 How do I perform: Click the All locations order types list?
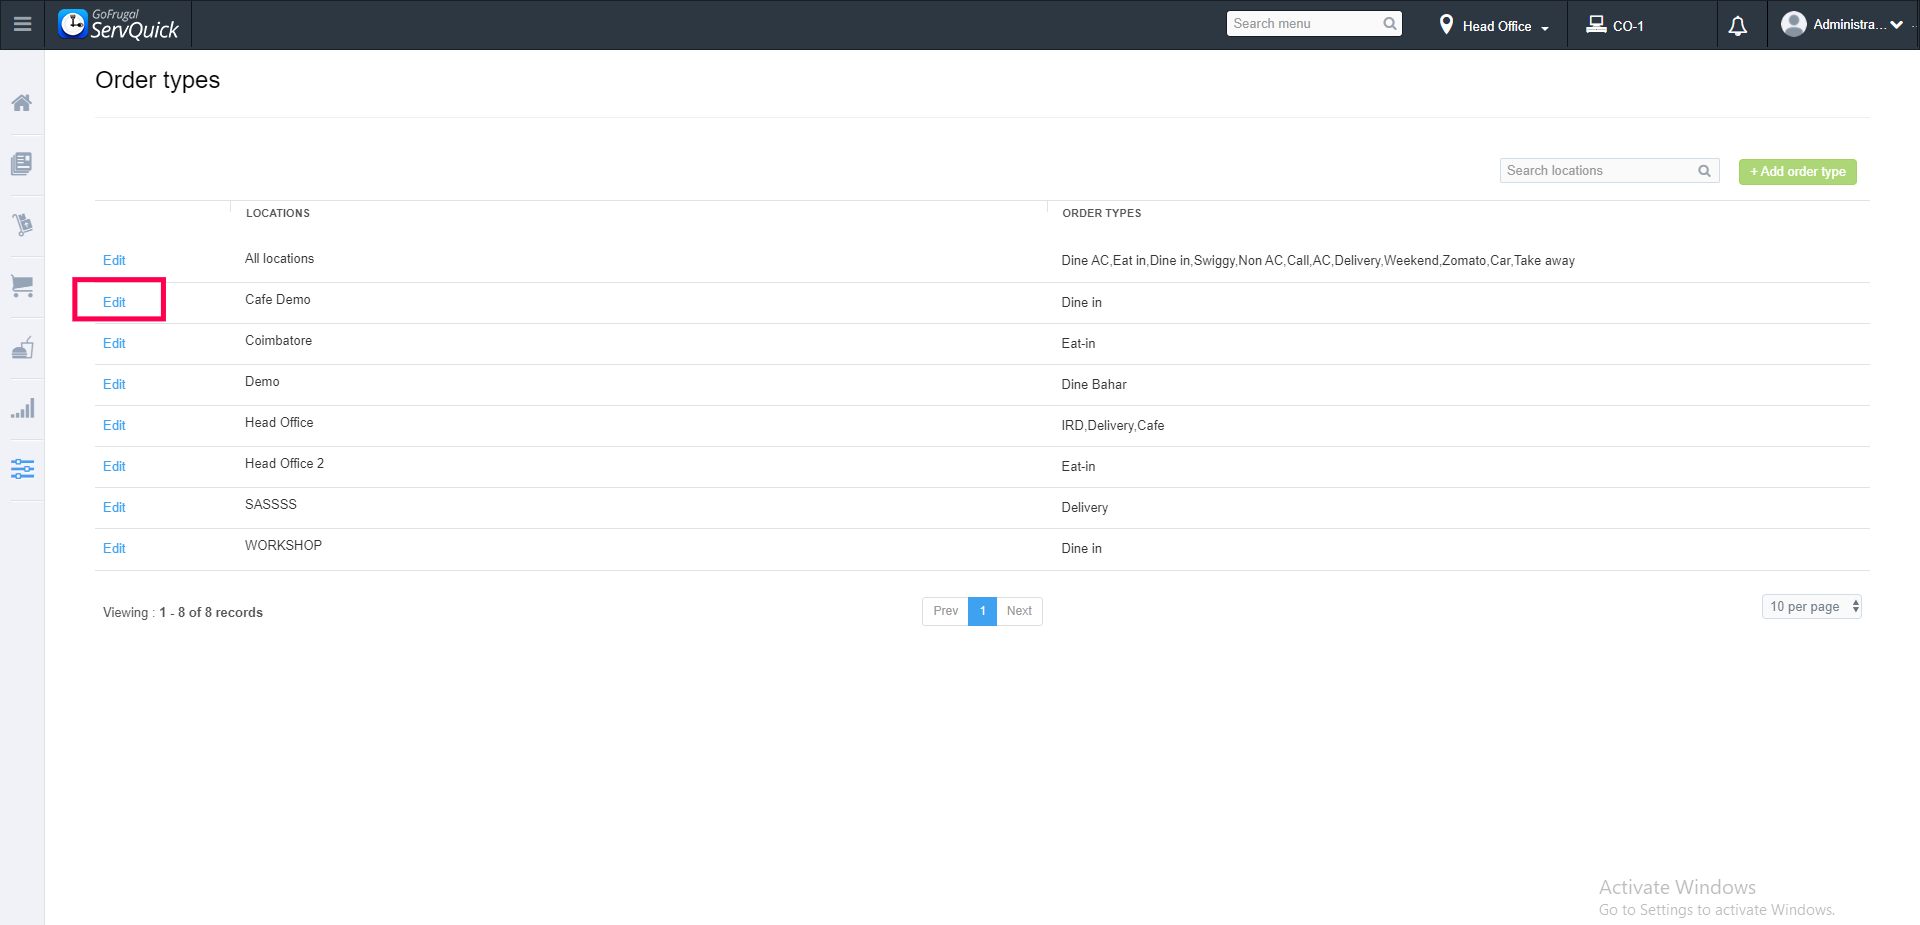(x=1318, y=261)
